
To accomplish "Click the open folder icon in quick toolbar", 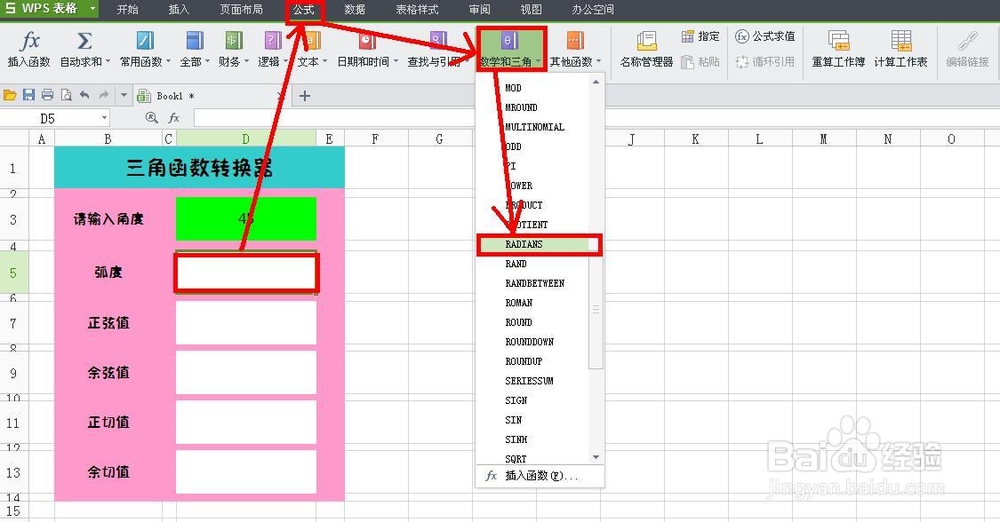I will 10,95.
